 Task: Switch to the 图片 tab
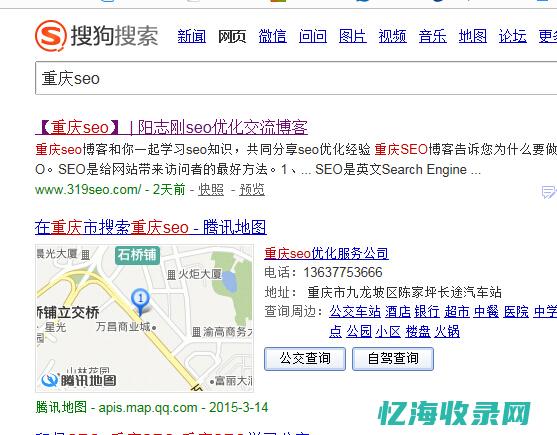352,36
